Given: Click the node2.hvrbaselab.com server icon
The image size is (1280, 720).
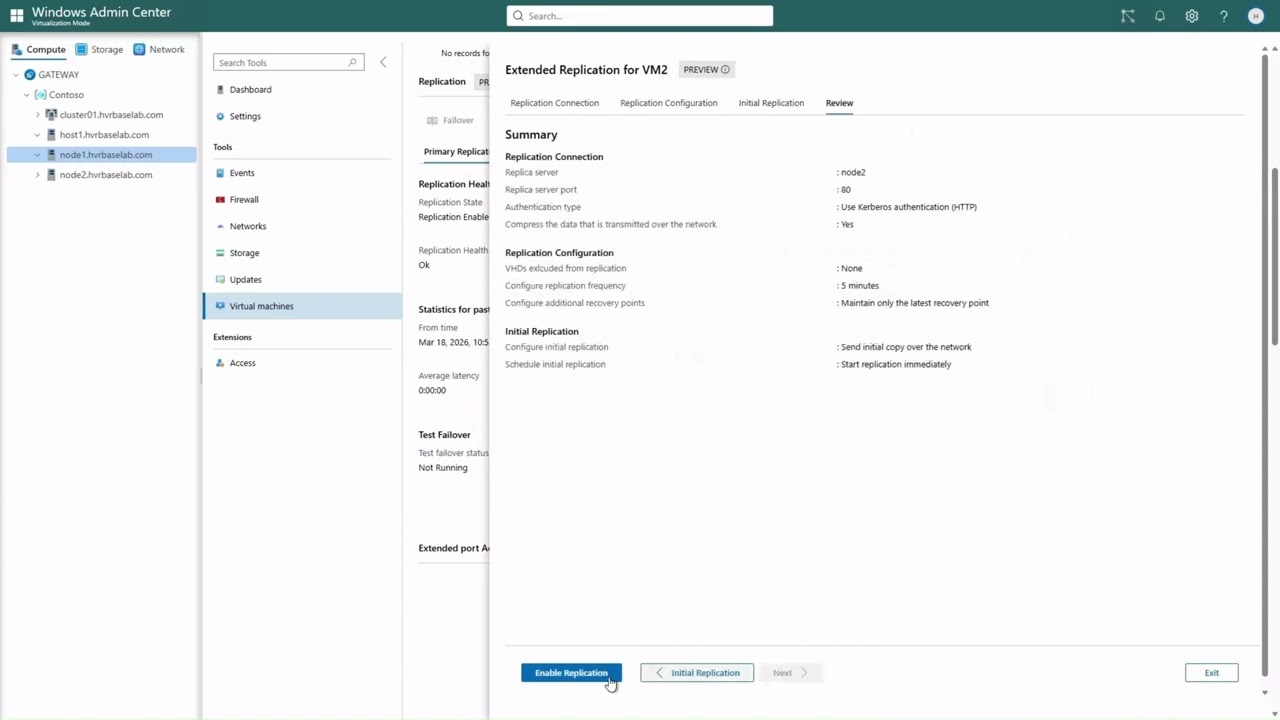Looking at the screenshot, I should 51,175.
